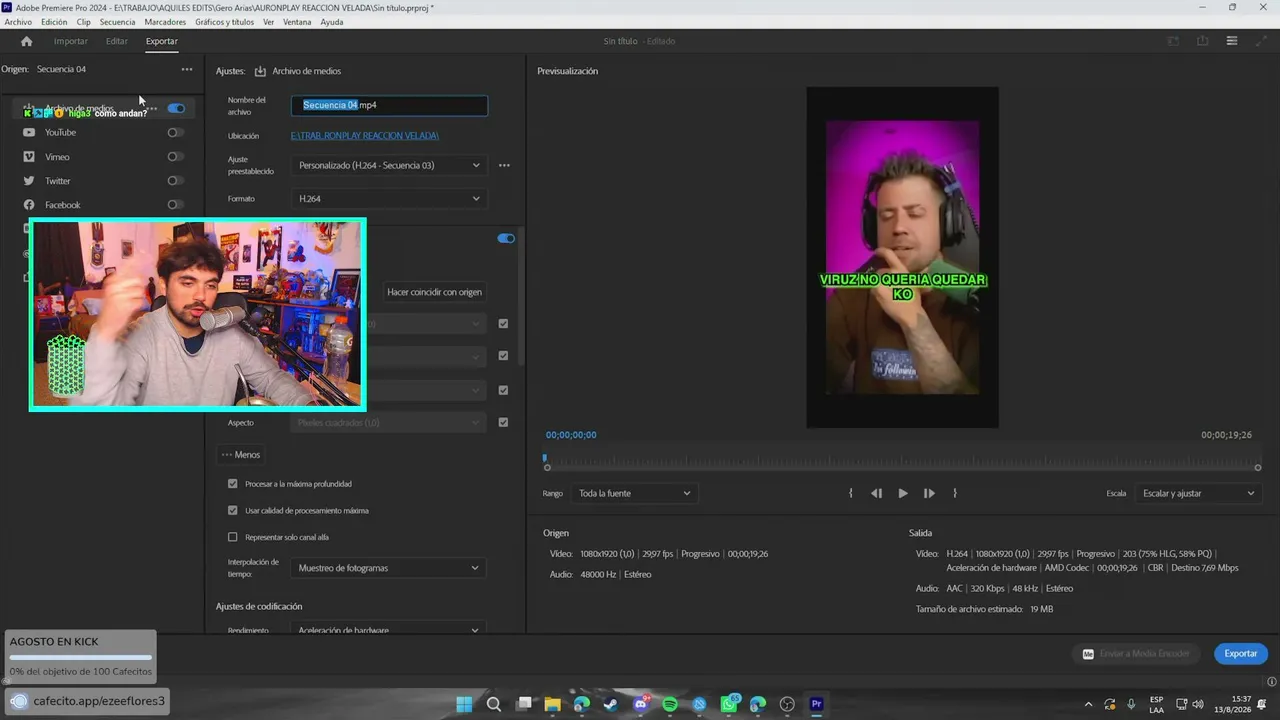Open the Archivo menu

18,22
